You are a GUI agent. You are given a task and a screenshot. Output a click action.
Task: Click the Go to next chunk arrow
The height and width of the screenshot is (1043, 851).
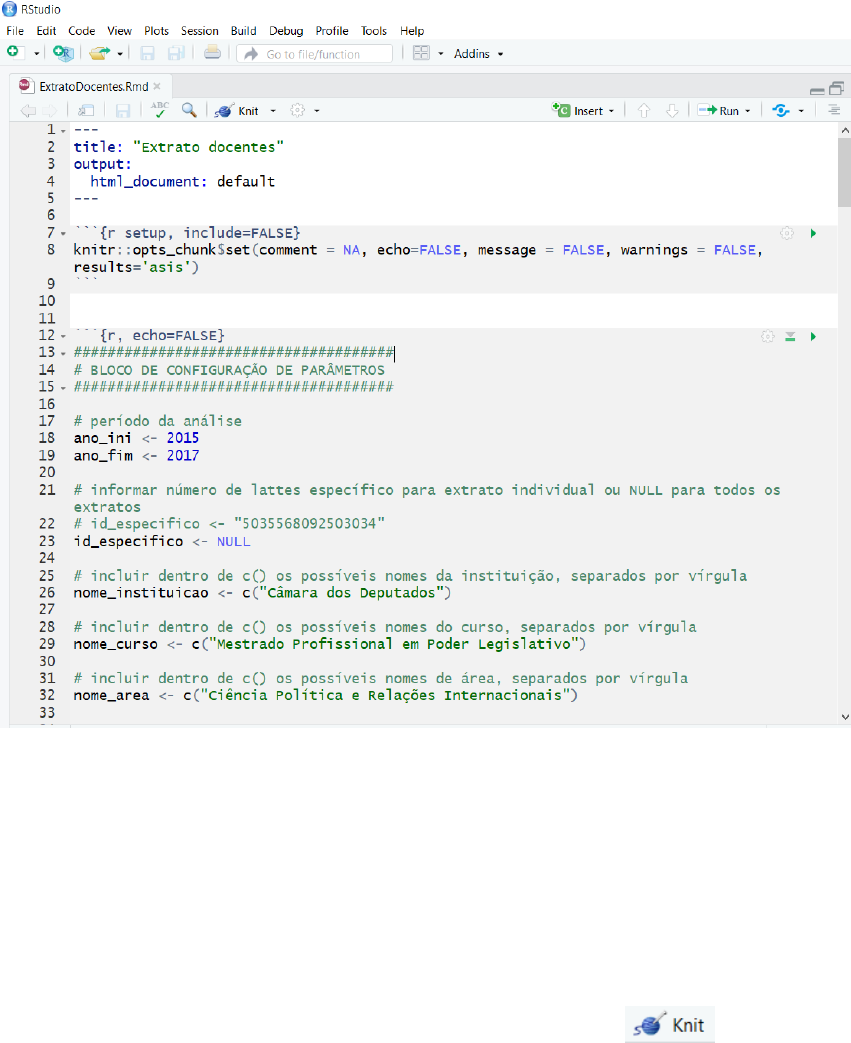[x=672, y=110]
